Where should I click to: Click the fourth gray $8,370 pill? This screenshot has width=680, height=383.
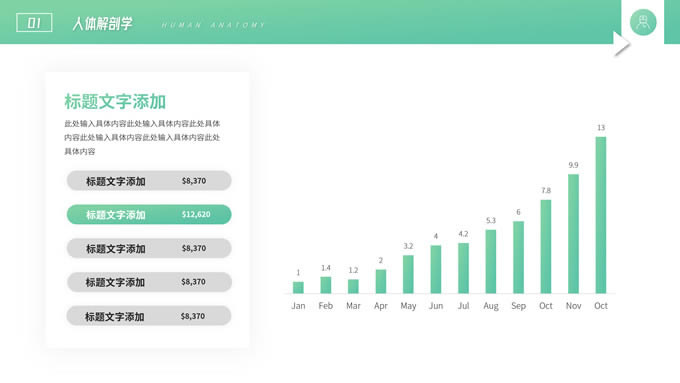[x=149, y=282]
